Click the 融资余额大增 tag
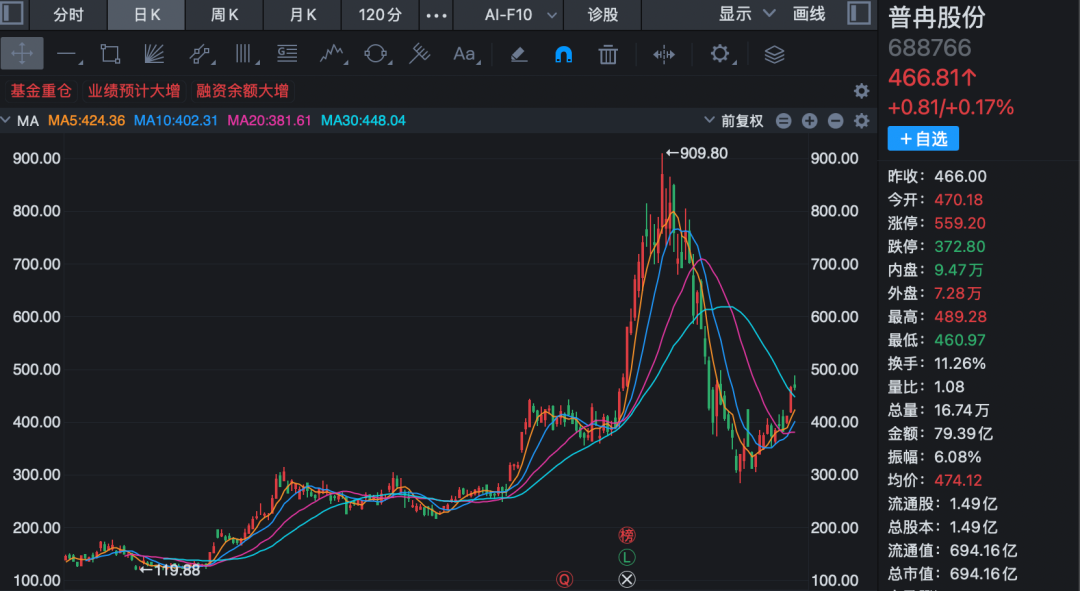 (x=242, y=91)
